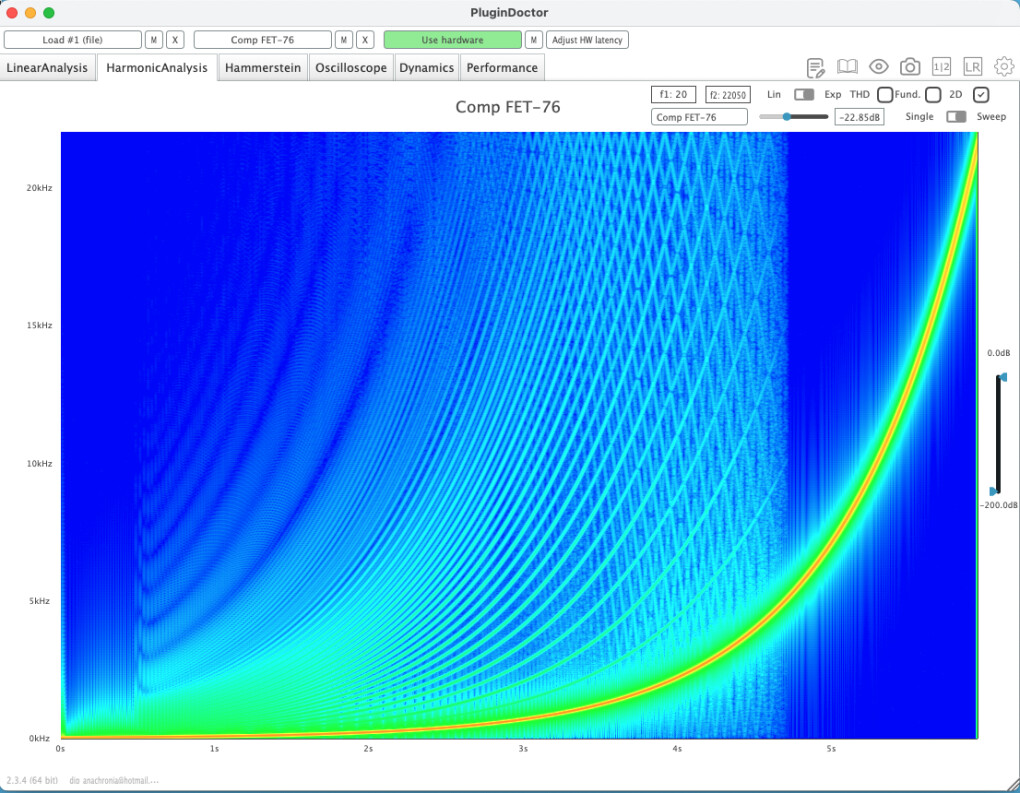The width and height of the screenshot is (1020, 793).
Task: Uncheck the 2D checkbox
Action: tap(981, 94)
